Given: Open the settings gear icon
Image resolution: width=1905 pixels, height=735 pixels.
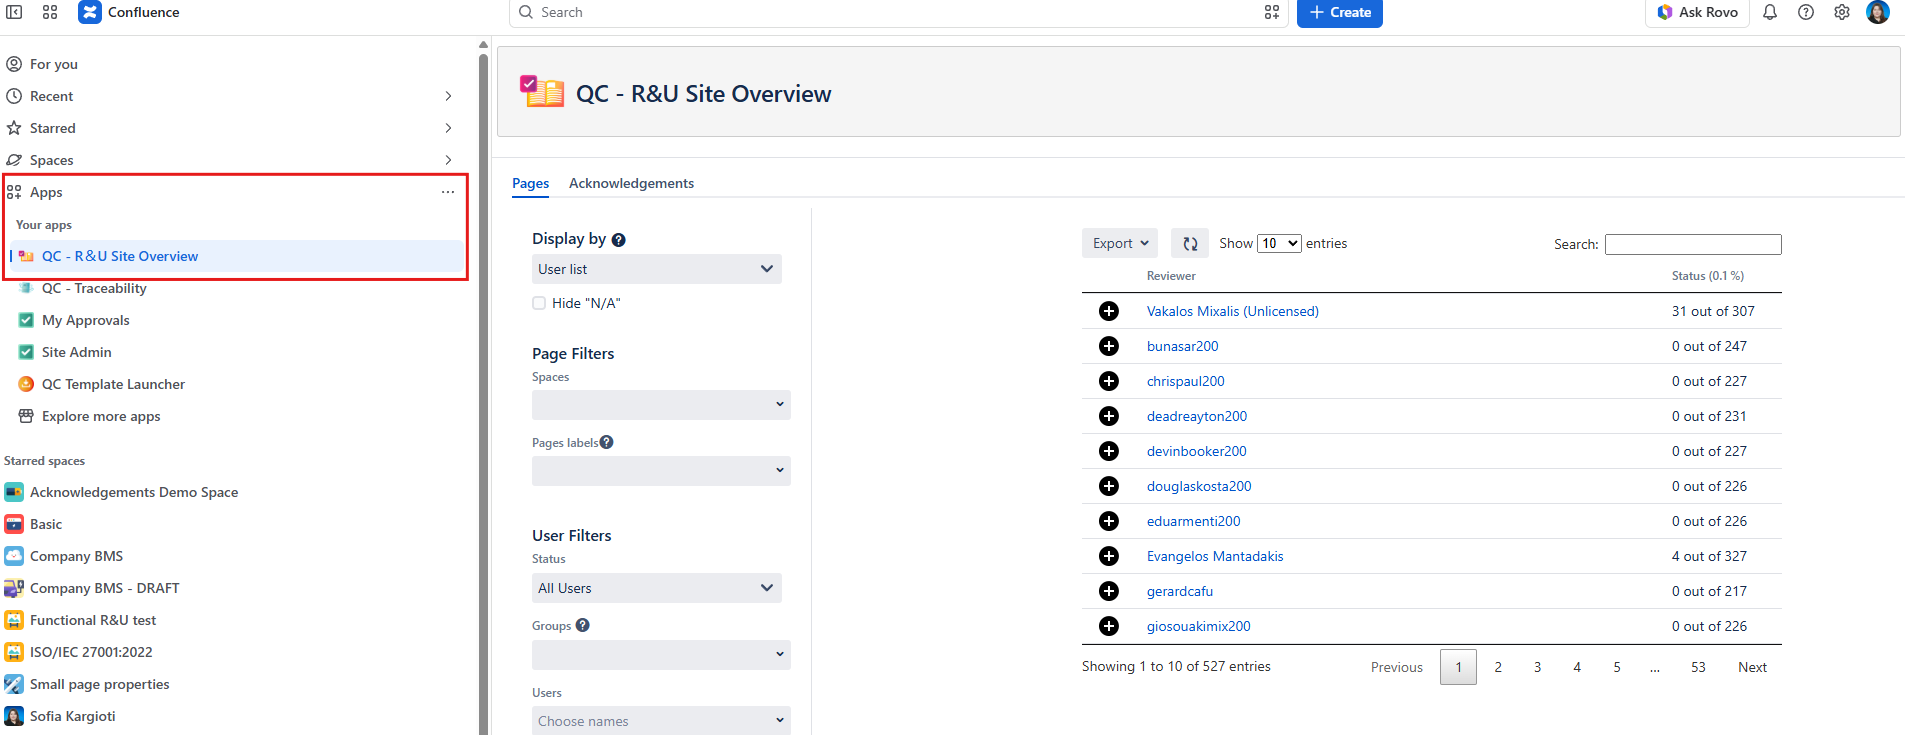Looking at the screenshot, I should pos(1842,12).
